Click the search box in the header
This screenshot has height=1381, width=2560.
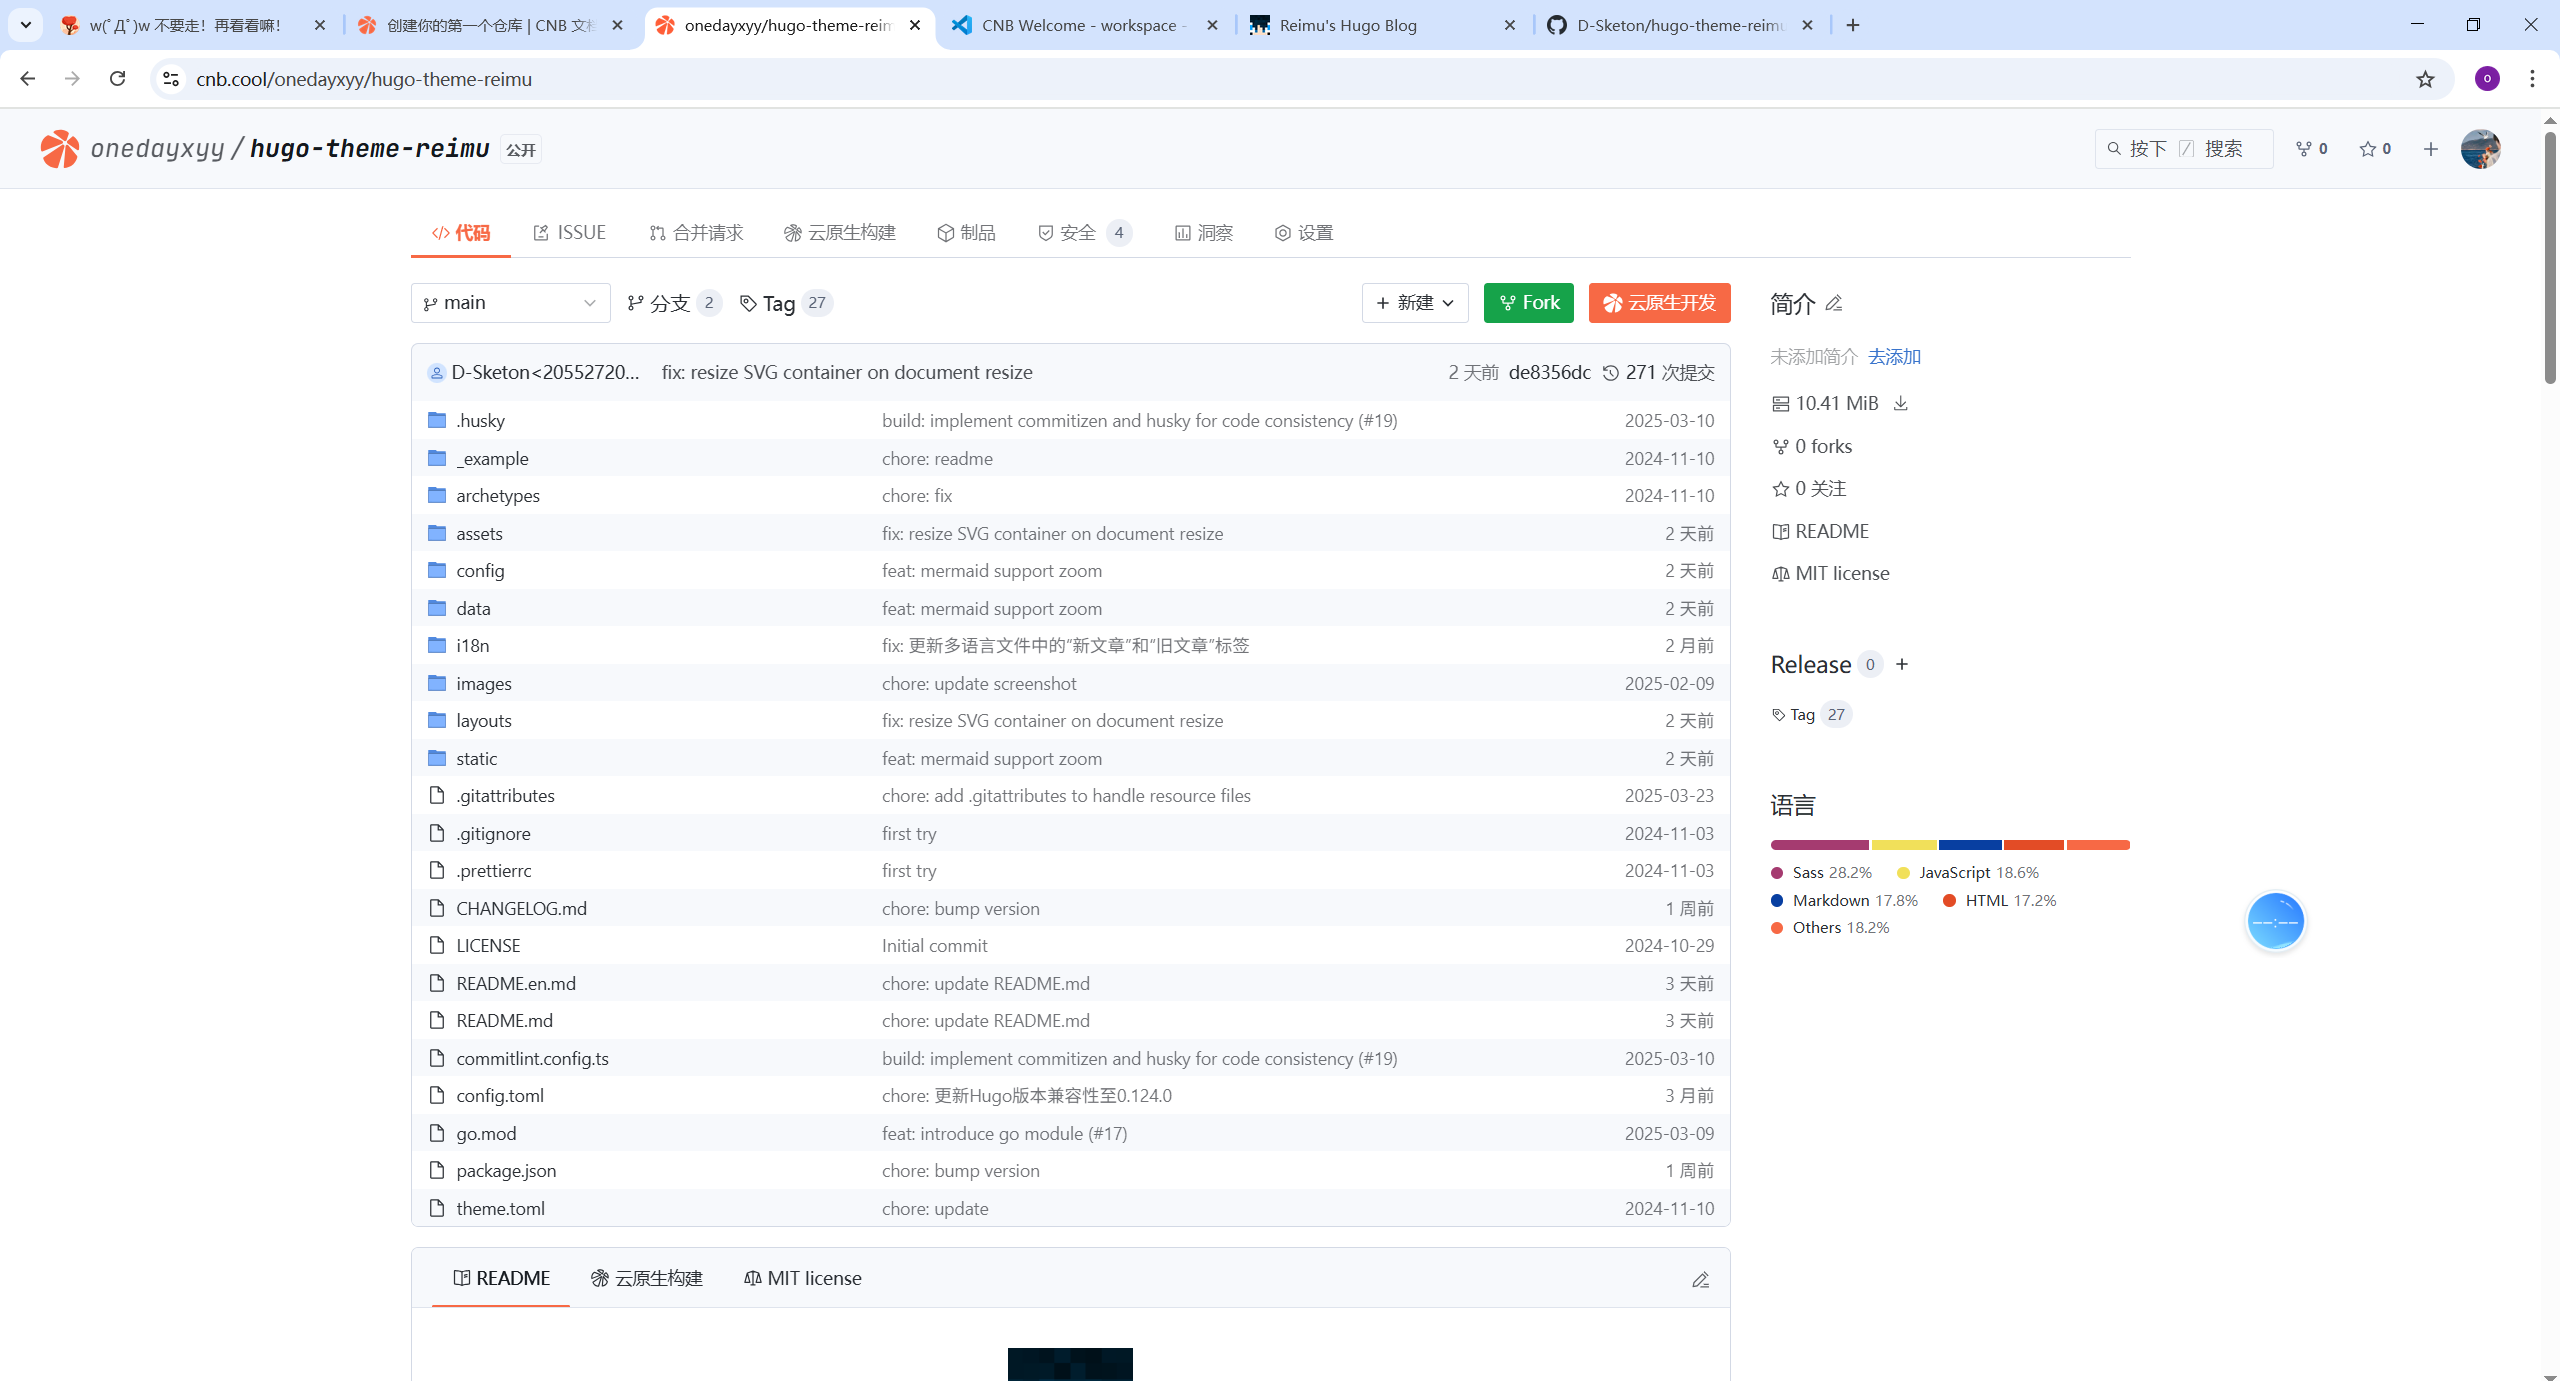[2183, 149]
